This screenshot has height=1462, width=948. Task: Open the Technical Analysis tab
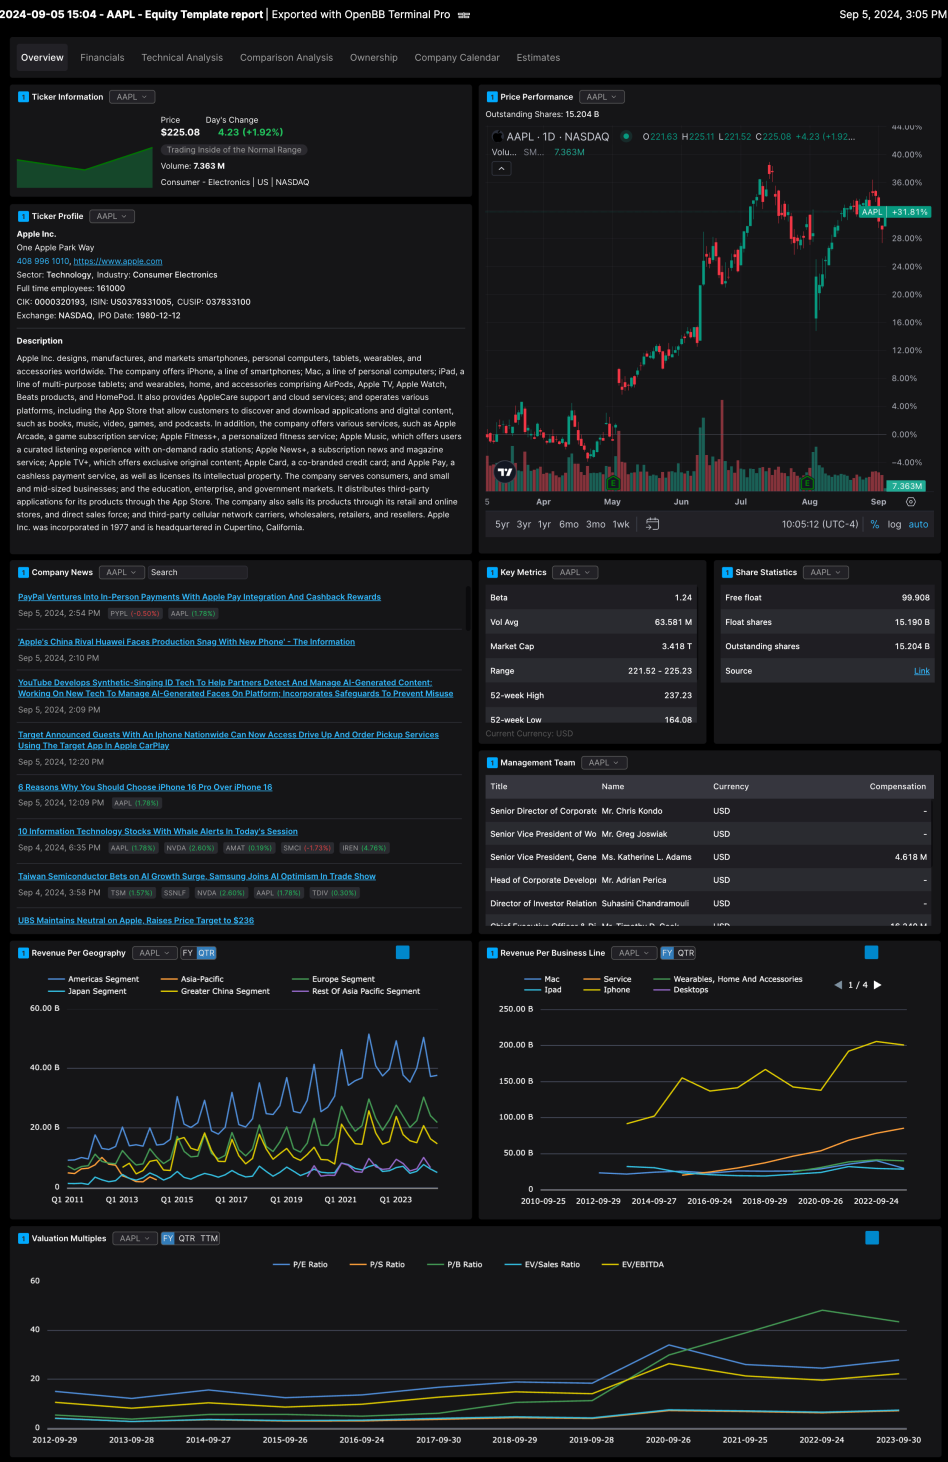pos(182,58)
